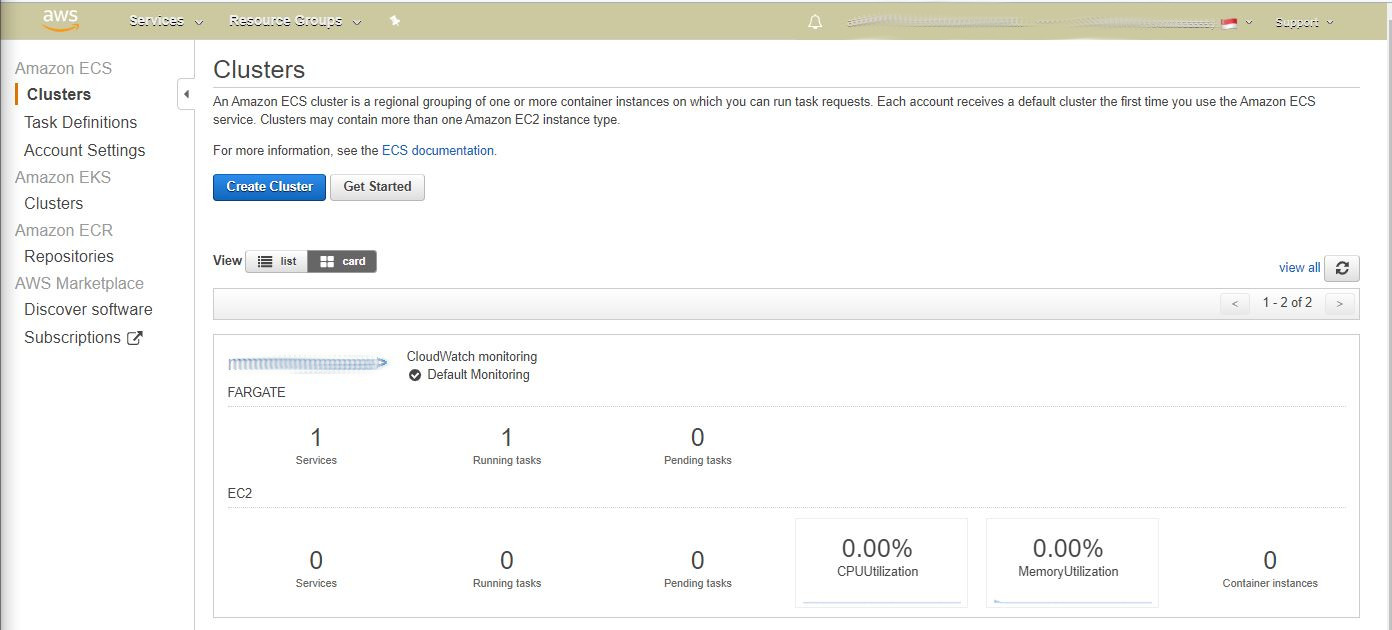Switch to card view
The width and height of the screenshot is (1392, 630).
coord(342,261)
